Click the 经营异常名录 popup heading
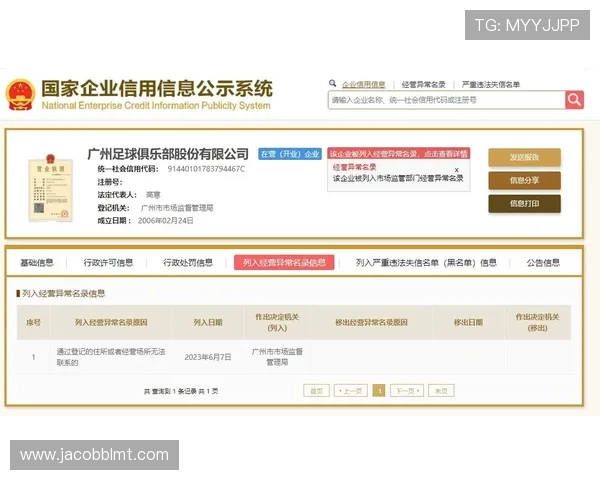 (x=354, y=167)
